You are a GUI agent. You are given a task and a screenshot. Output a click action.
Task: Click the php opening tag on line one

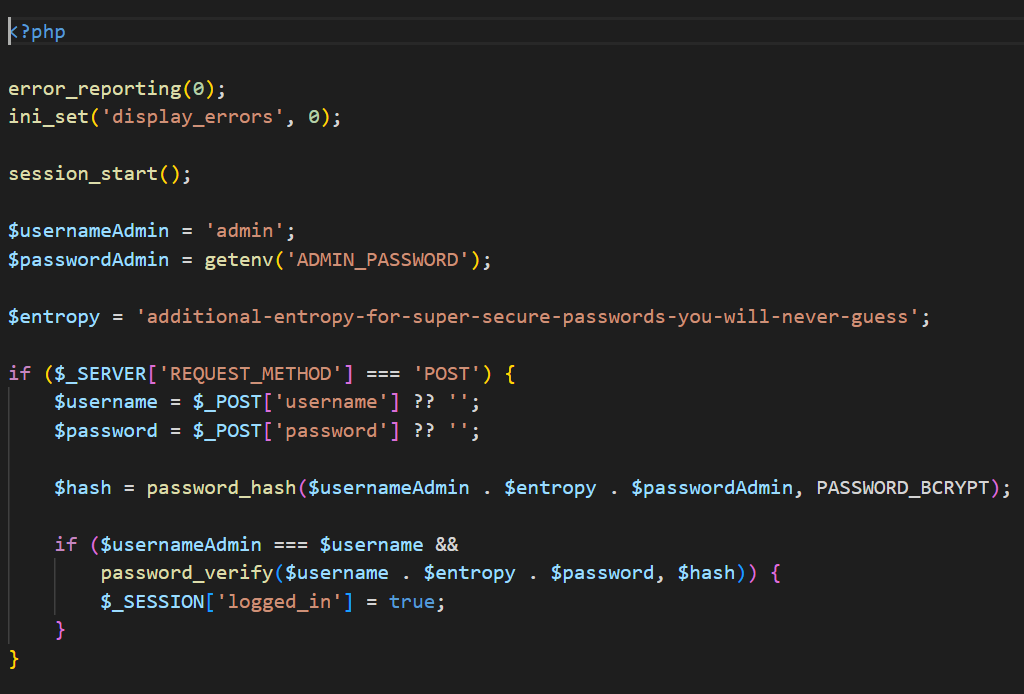37,31
